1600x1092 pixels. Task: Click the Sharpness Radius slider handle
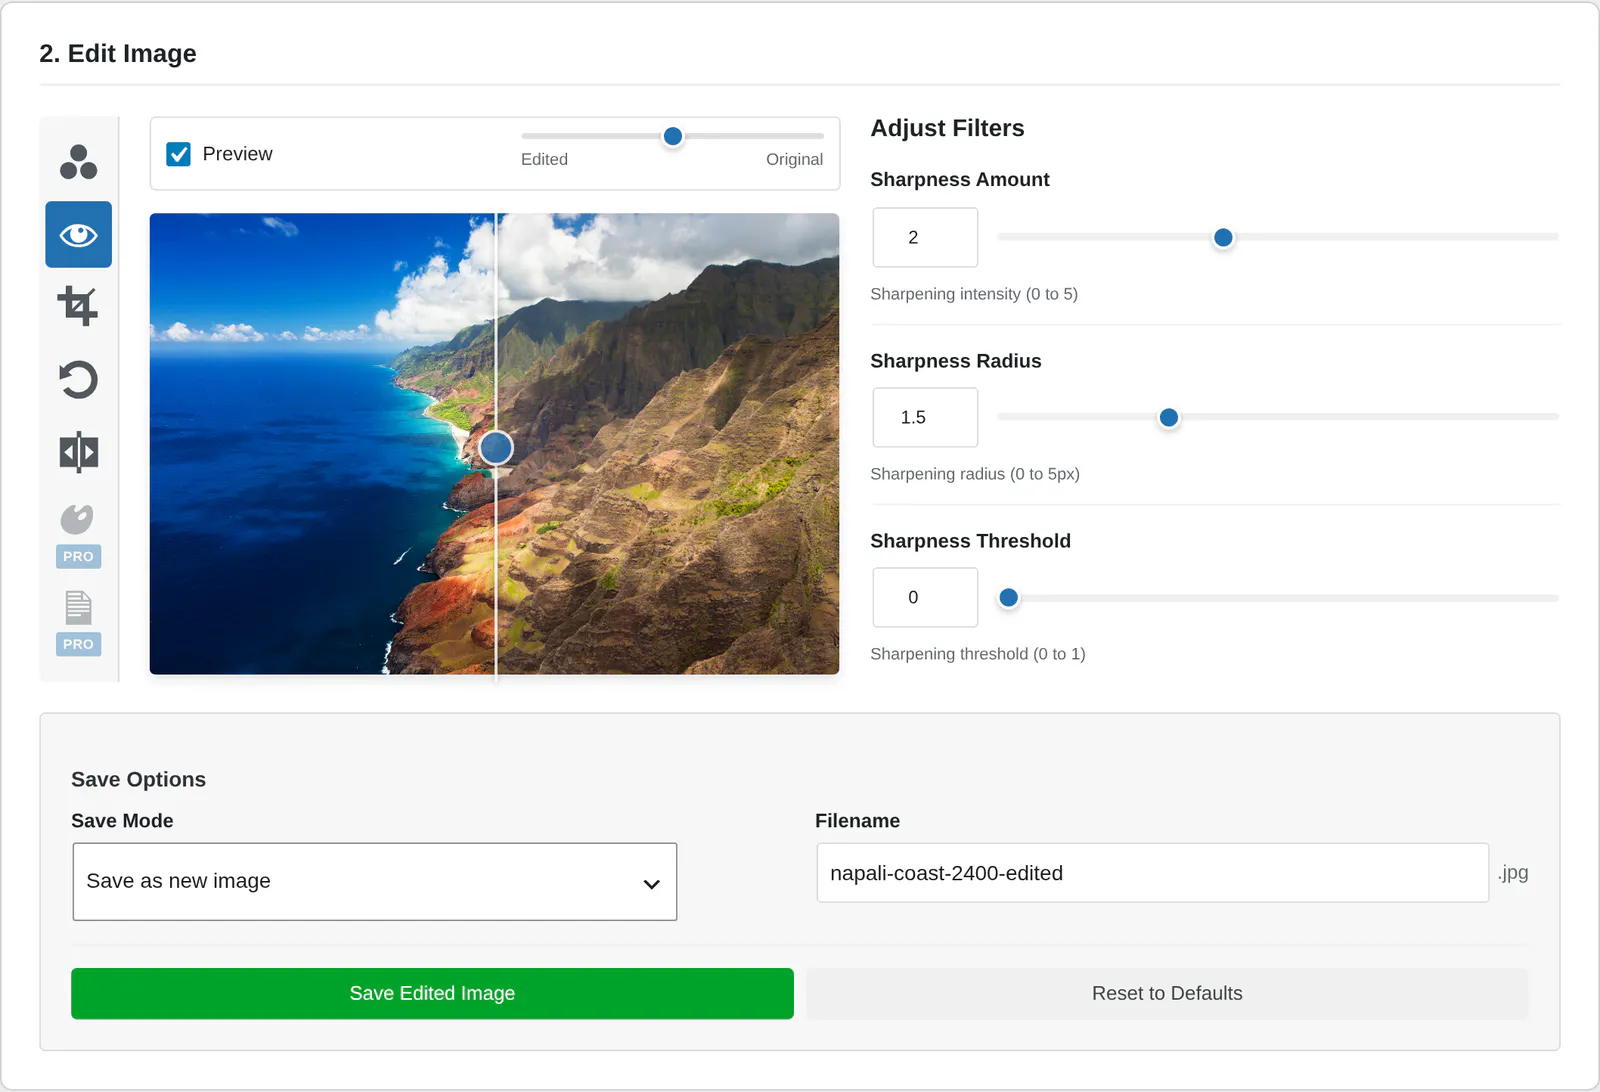coord(1168,418)
